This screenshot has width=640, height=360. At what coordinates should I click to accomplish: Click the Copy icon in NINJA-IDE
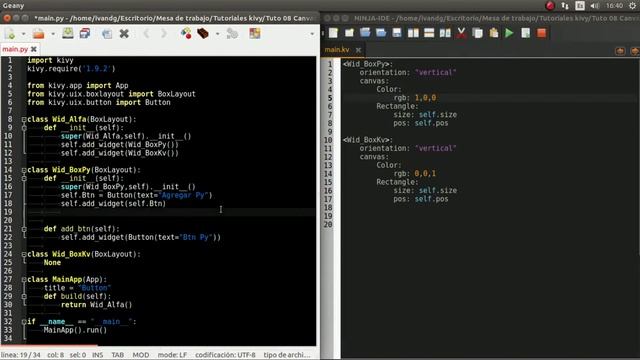(477, 33)
